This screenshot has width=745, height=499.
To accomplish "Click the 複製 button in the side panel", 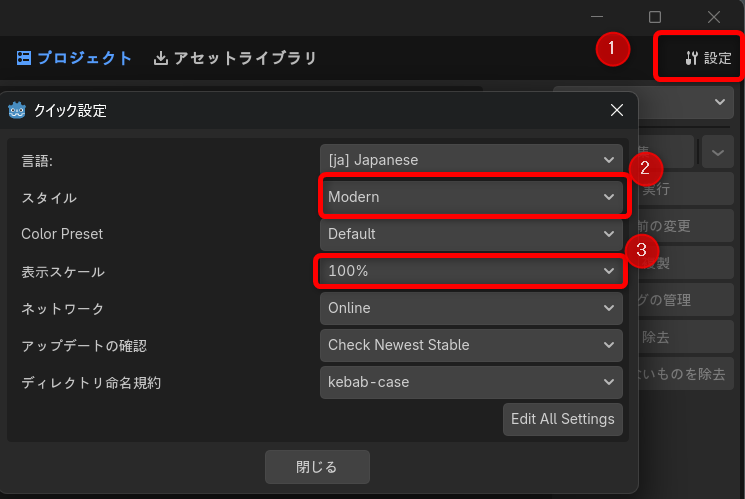I will [680, 263].
